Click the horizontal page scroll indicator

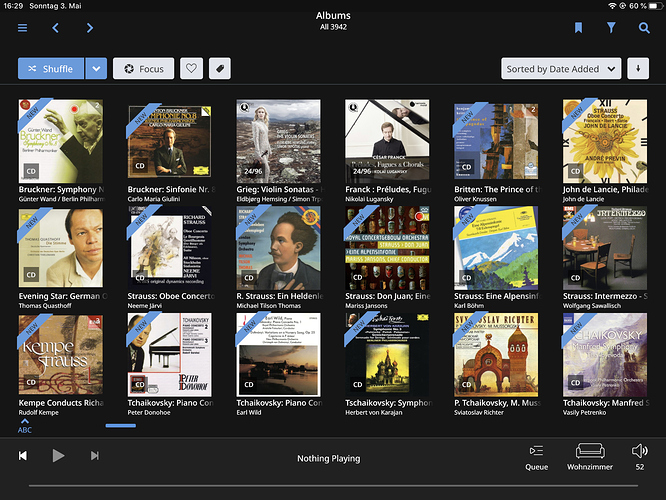tap(121, 425)
